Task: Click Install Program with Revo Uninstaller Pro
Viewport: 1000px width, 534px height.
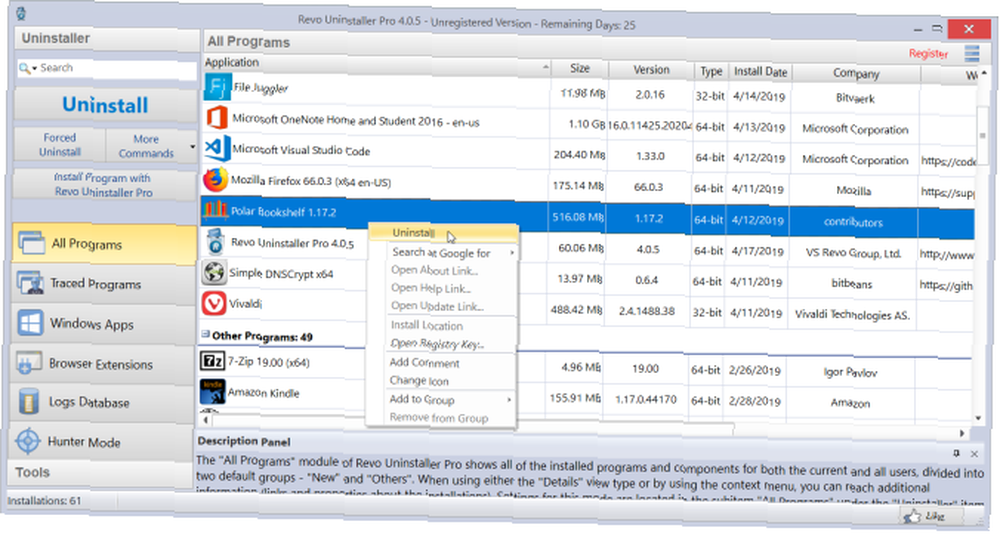Action: 104,185
